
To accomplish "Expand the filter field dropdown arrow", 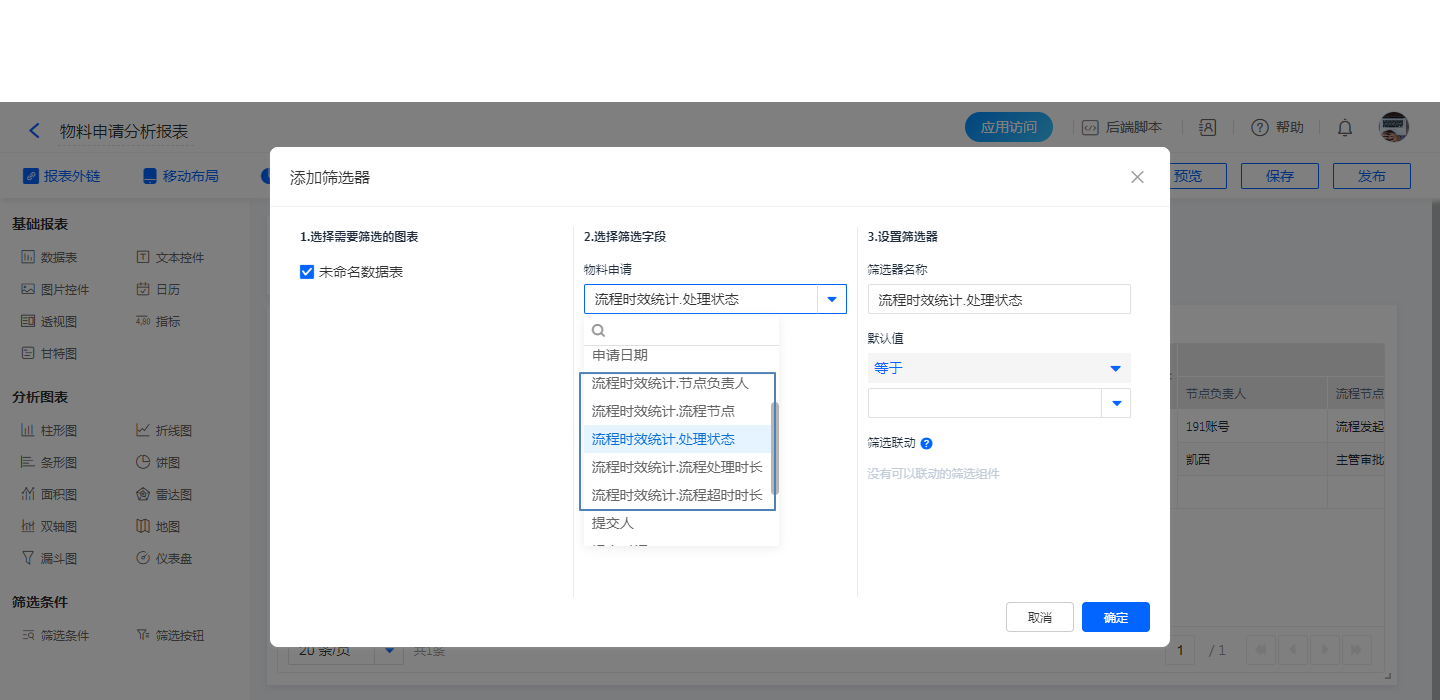I will pyautogui.click(x=831, y=299).
